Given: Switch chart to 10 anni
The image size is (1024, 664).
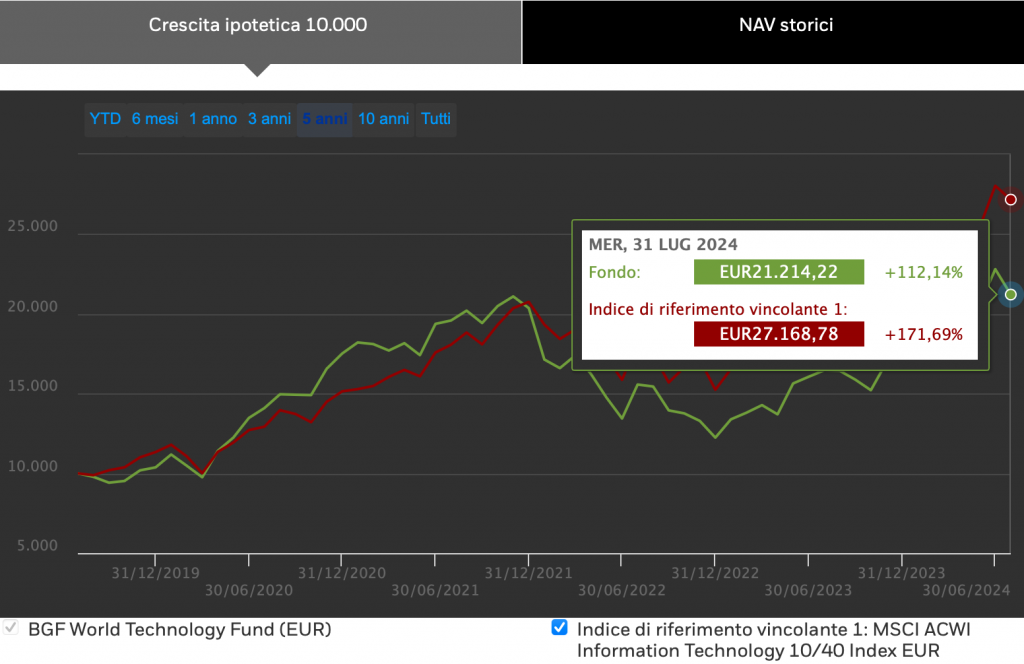Looking at the screenshot, I should pos(383,119).
